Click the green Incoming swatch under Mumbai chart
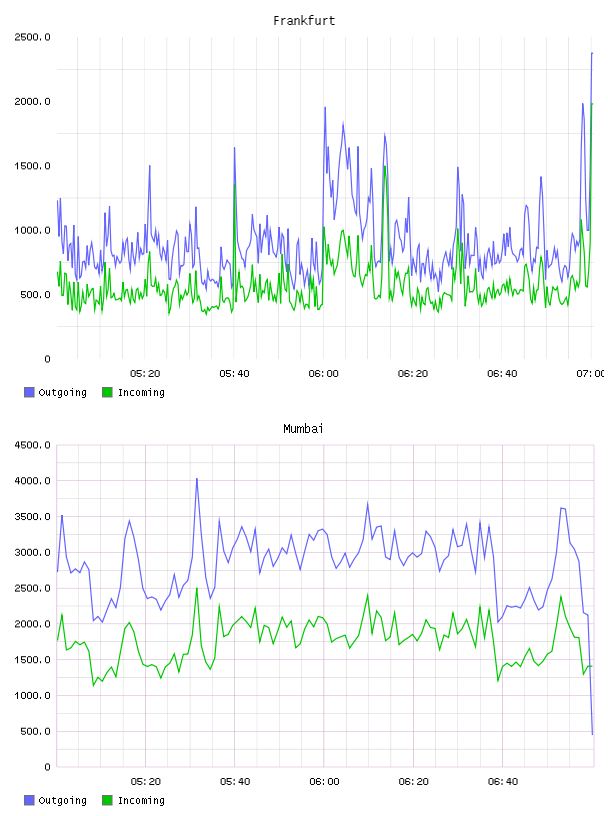 point(107,800)
